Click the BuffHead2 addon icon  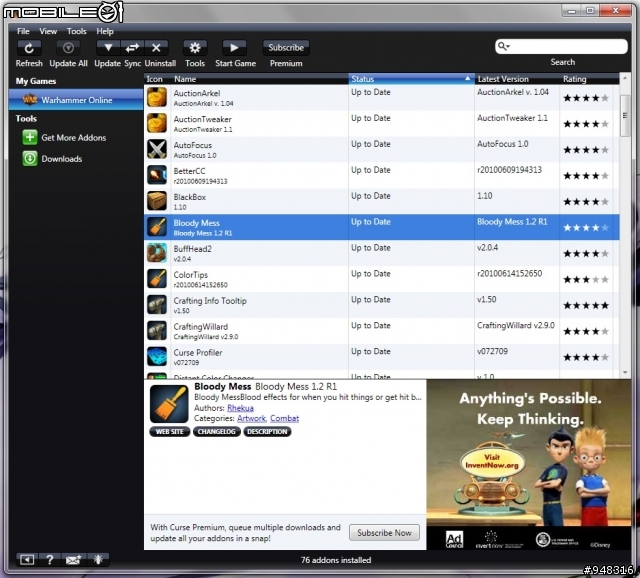[157, 253]
